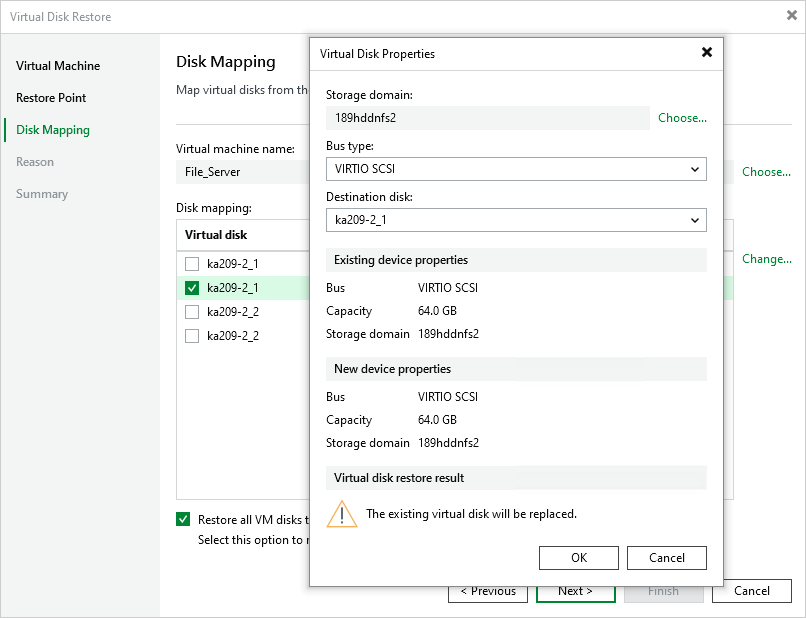This screenshot has height=618, width=806.
Task: Confirm disk properties with OK
Action: coord(578,558)
